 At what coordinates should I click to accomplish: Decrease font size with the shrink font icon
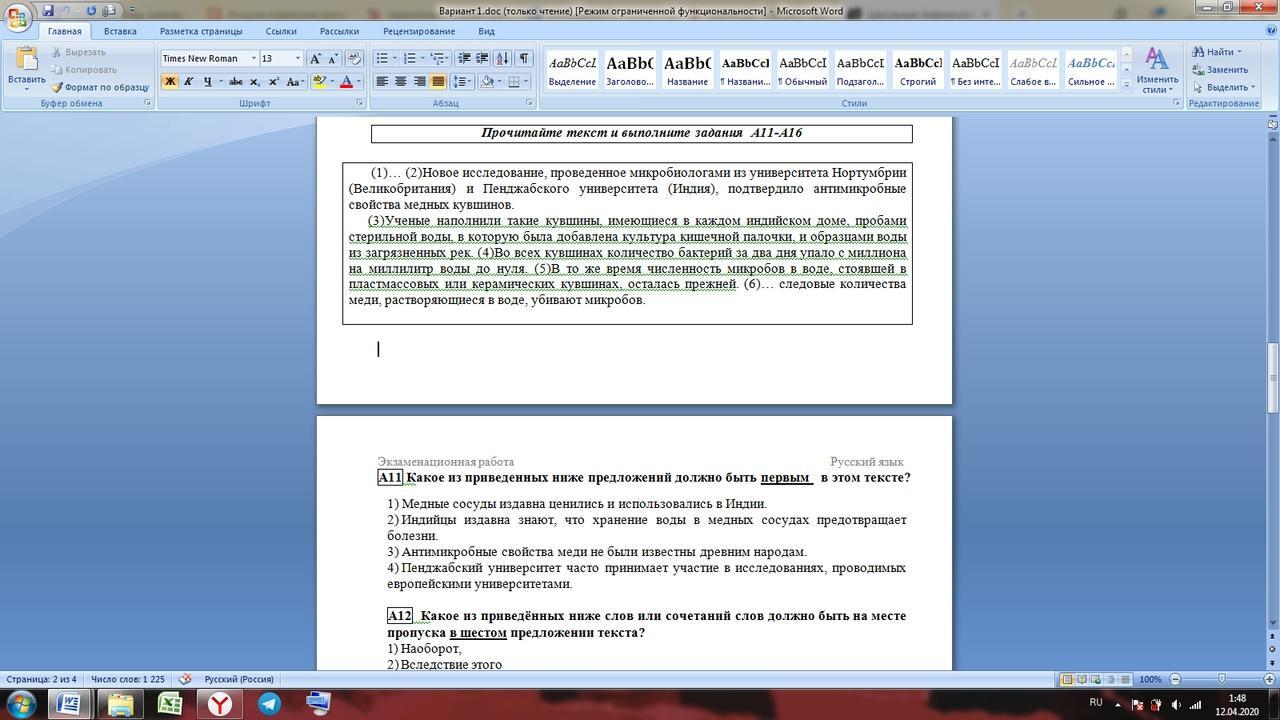333,58
